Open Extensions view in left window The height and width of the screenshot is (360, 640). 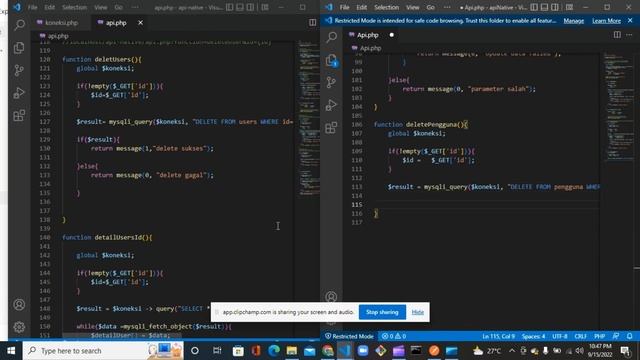pos(19,116)
